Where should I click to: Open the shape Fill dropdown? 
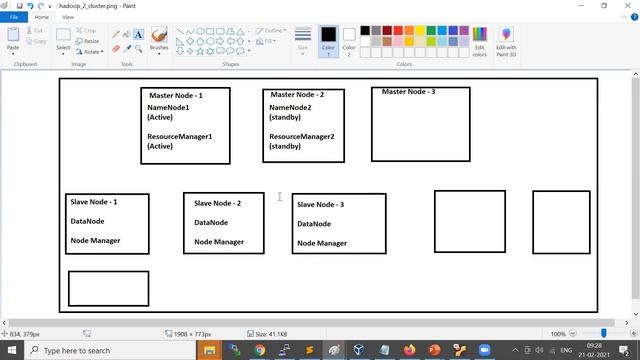[x=266, y=41]
